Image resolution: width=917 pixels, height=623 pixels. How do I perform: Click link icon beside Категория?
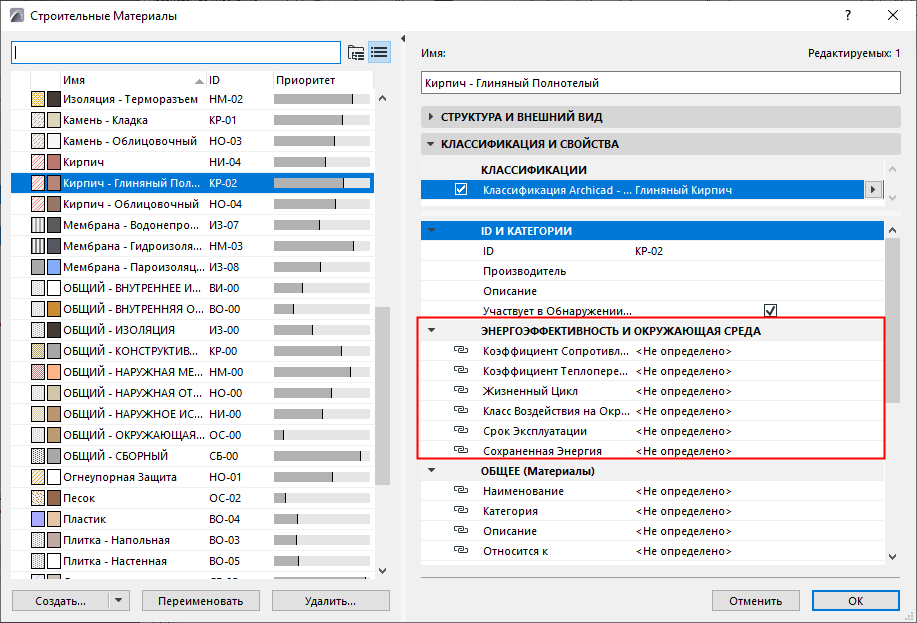(461, 510)
